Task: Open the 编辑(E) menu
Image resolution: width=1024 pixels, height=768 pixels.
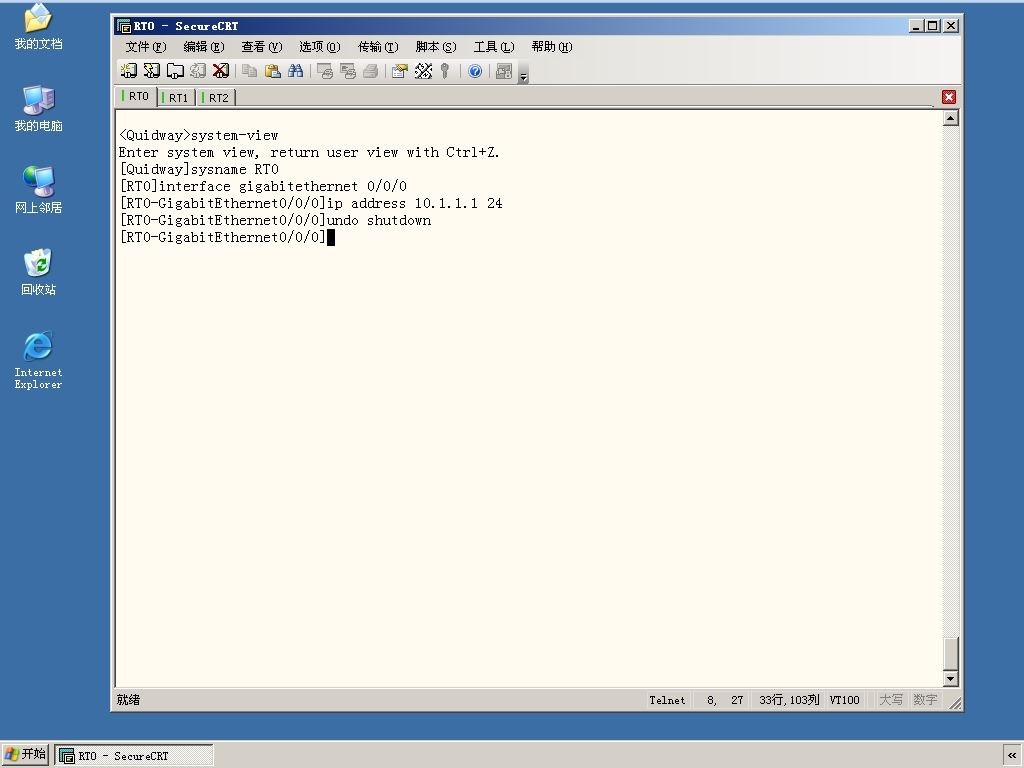Action: [x=204, y=46]
